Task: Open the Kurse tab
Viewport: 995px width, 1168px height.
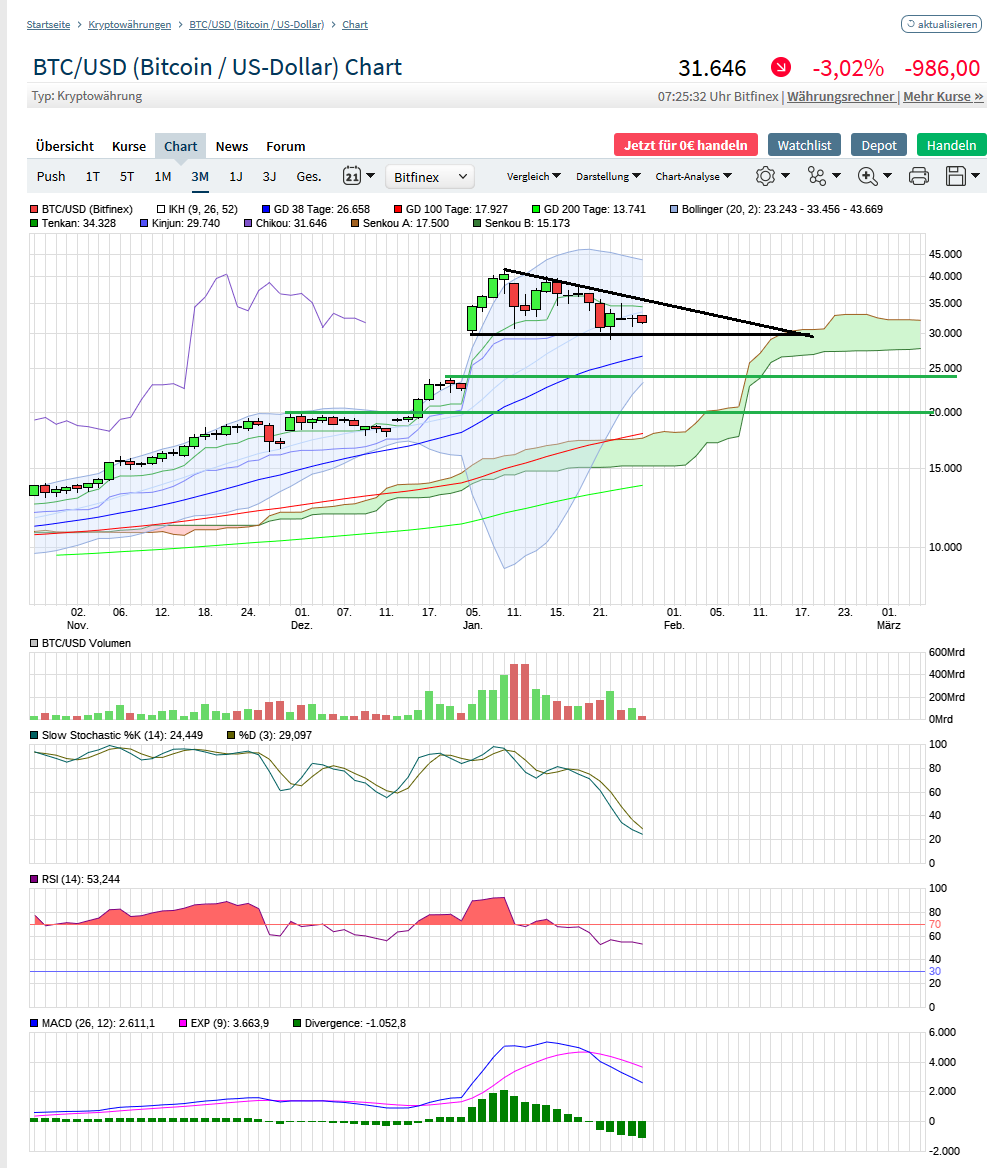Action: (x=128, y=146)
